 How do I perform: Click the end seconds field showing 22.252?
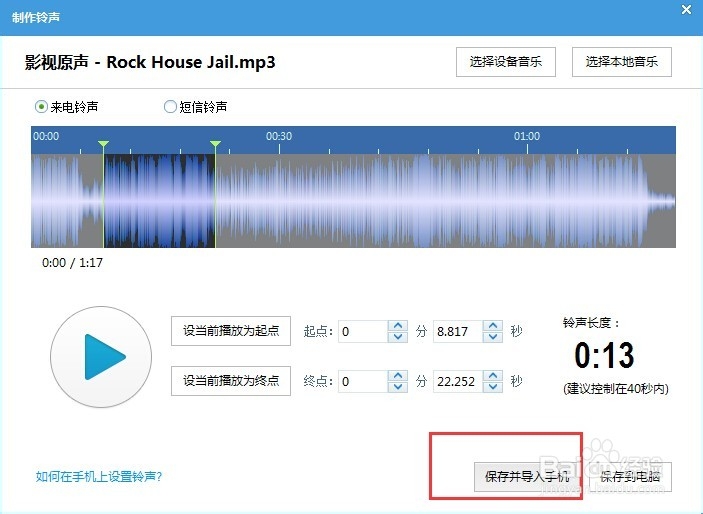click(458, 381)
